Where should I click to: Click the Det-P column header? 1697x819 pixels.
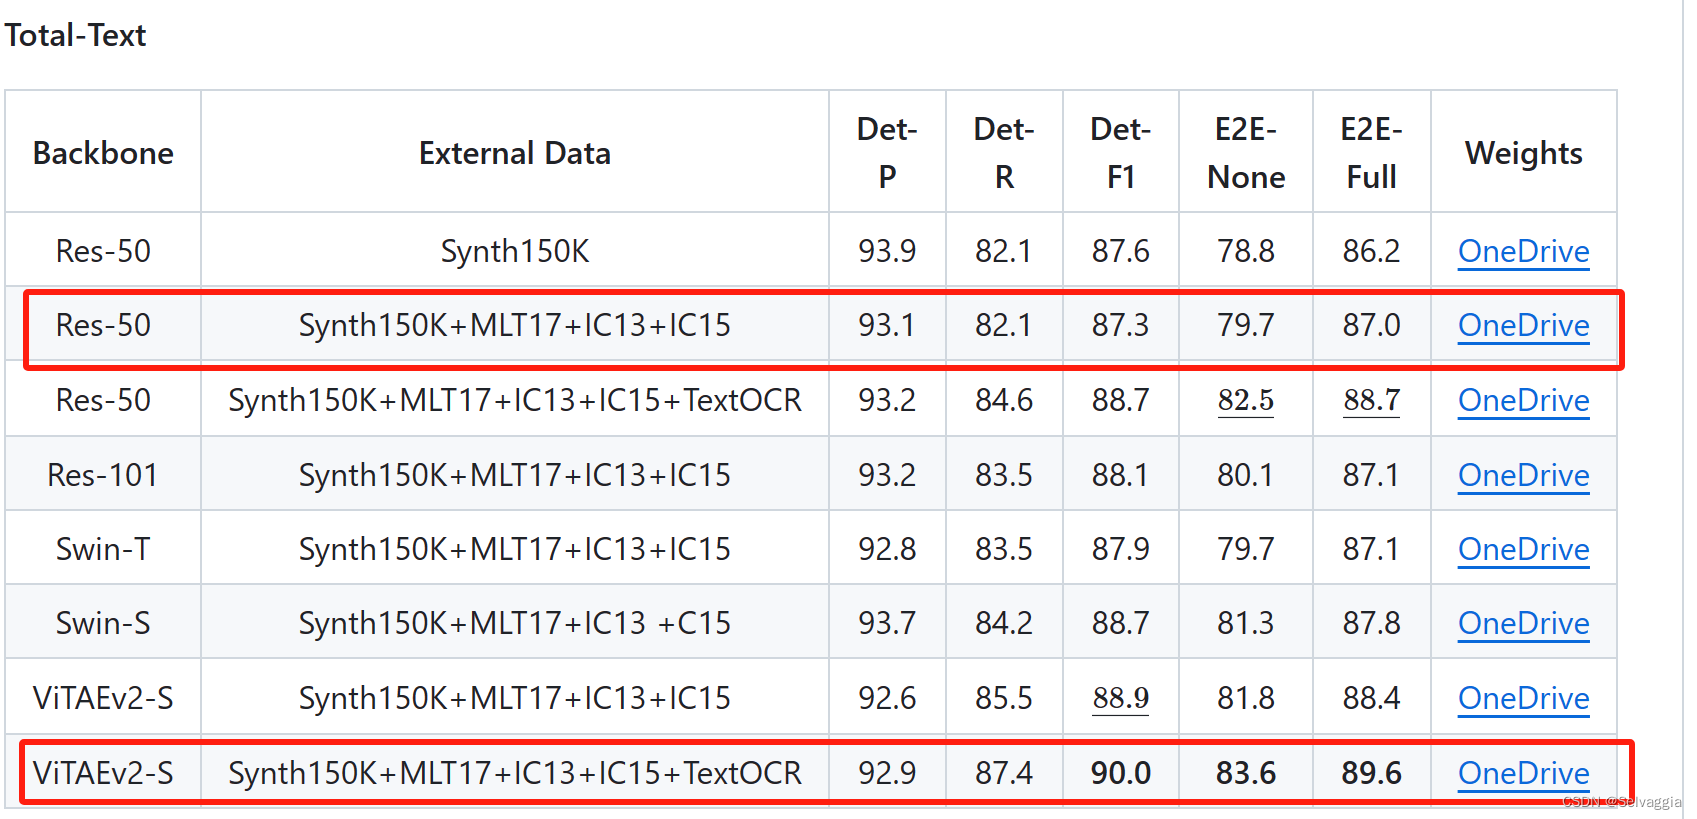tap(887, 153)
